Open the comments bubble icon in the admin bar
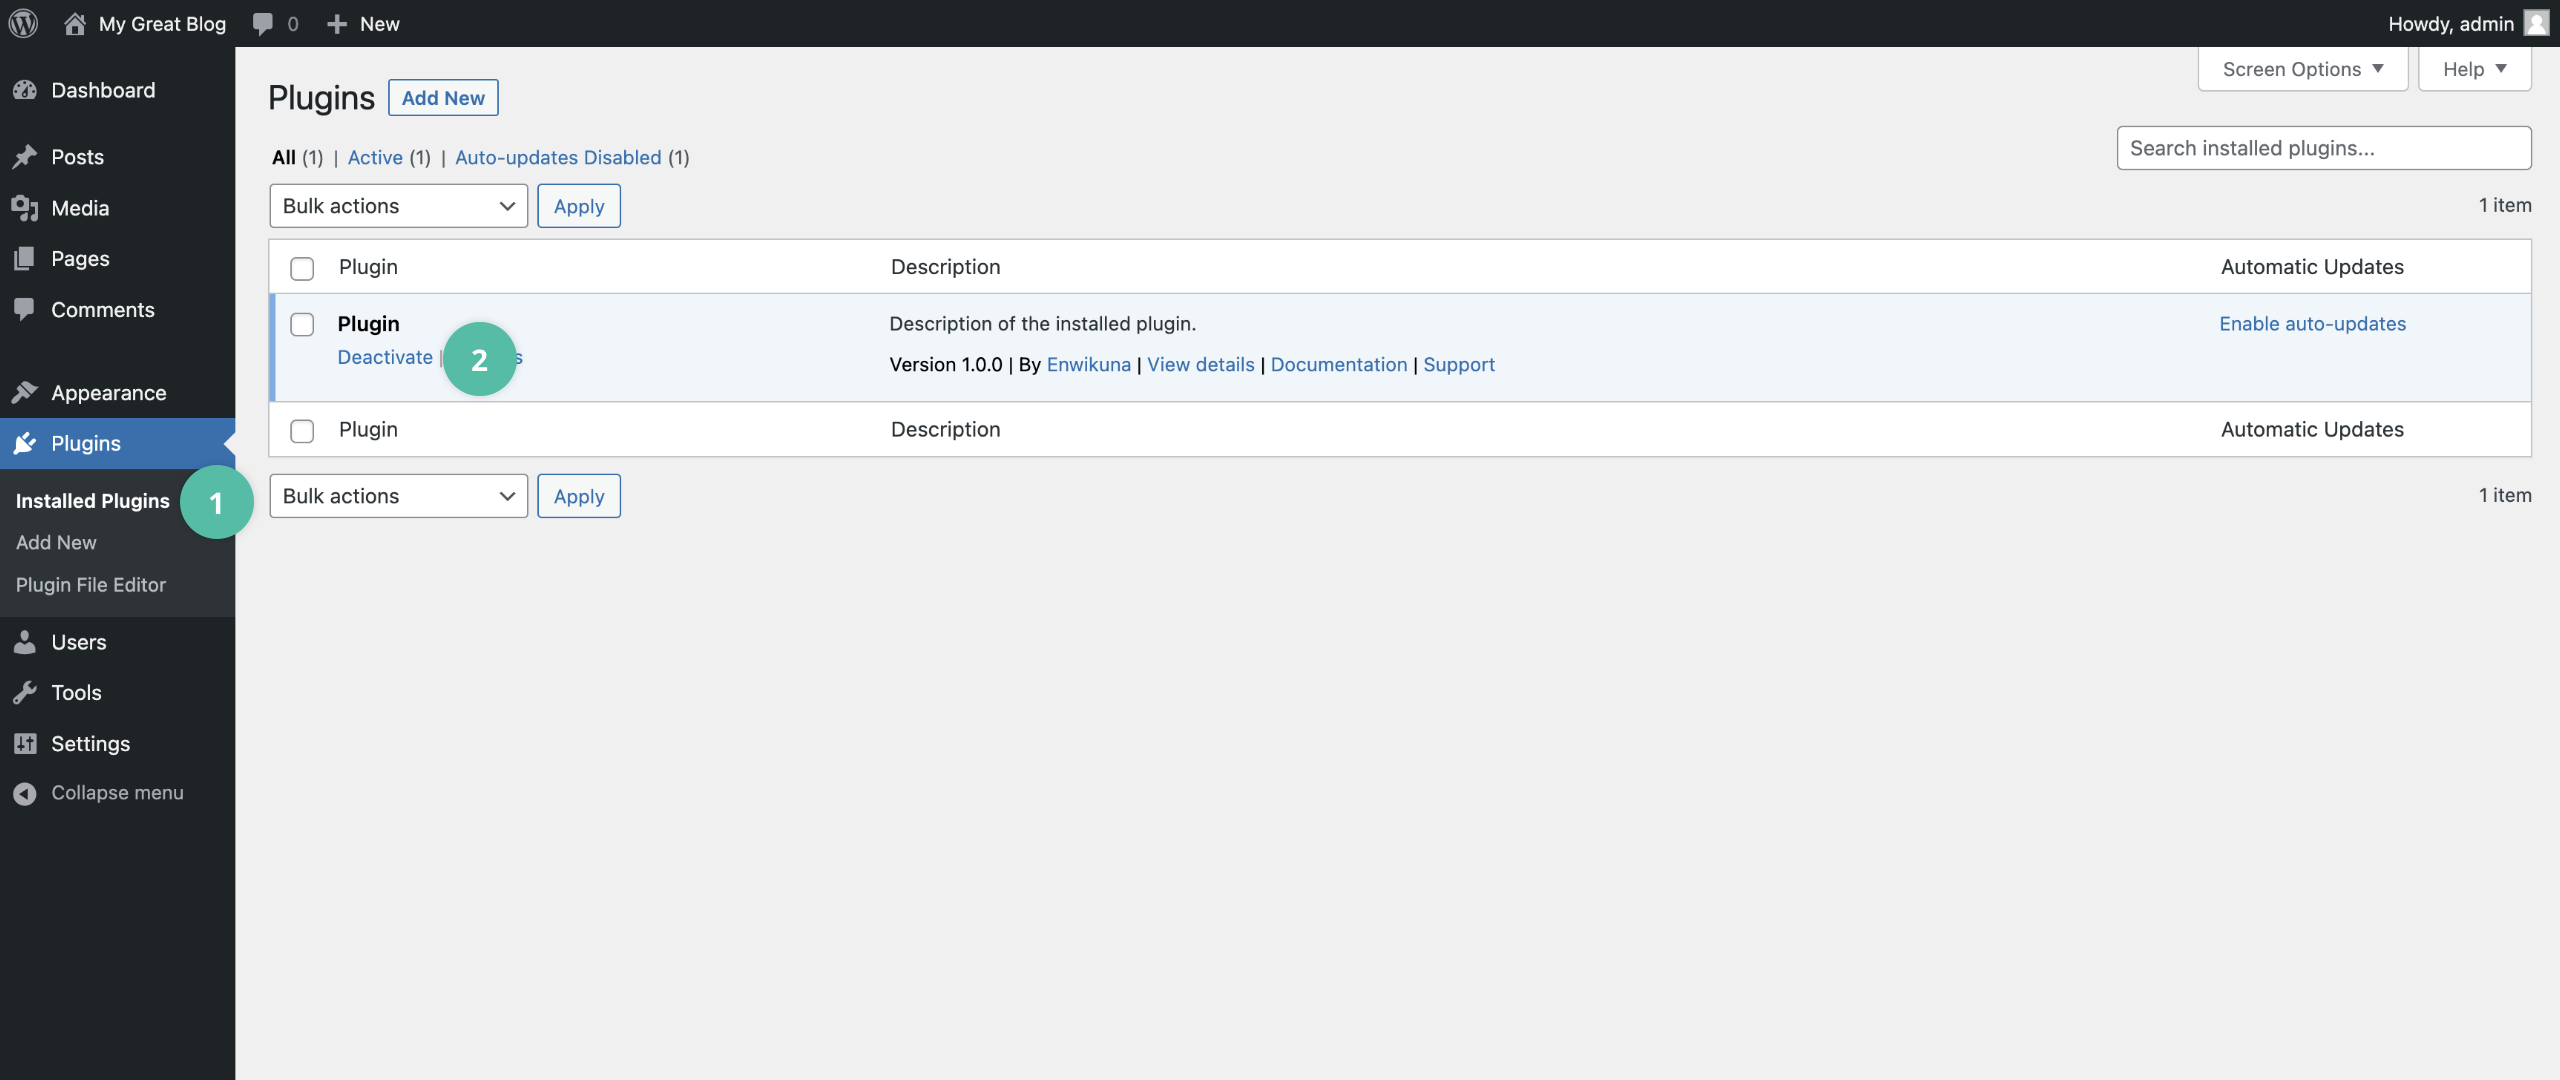 pos(263,24)
